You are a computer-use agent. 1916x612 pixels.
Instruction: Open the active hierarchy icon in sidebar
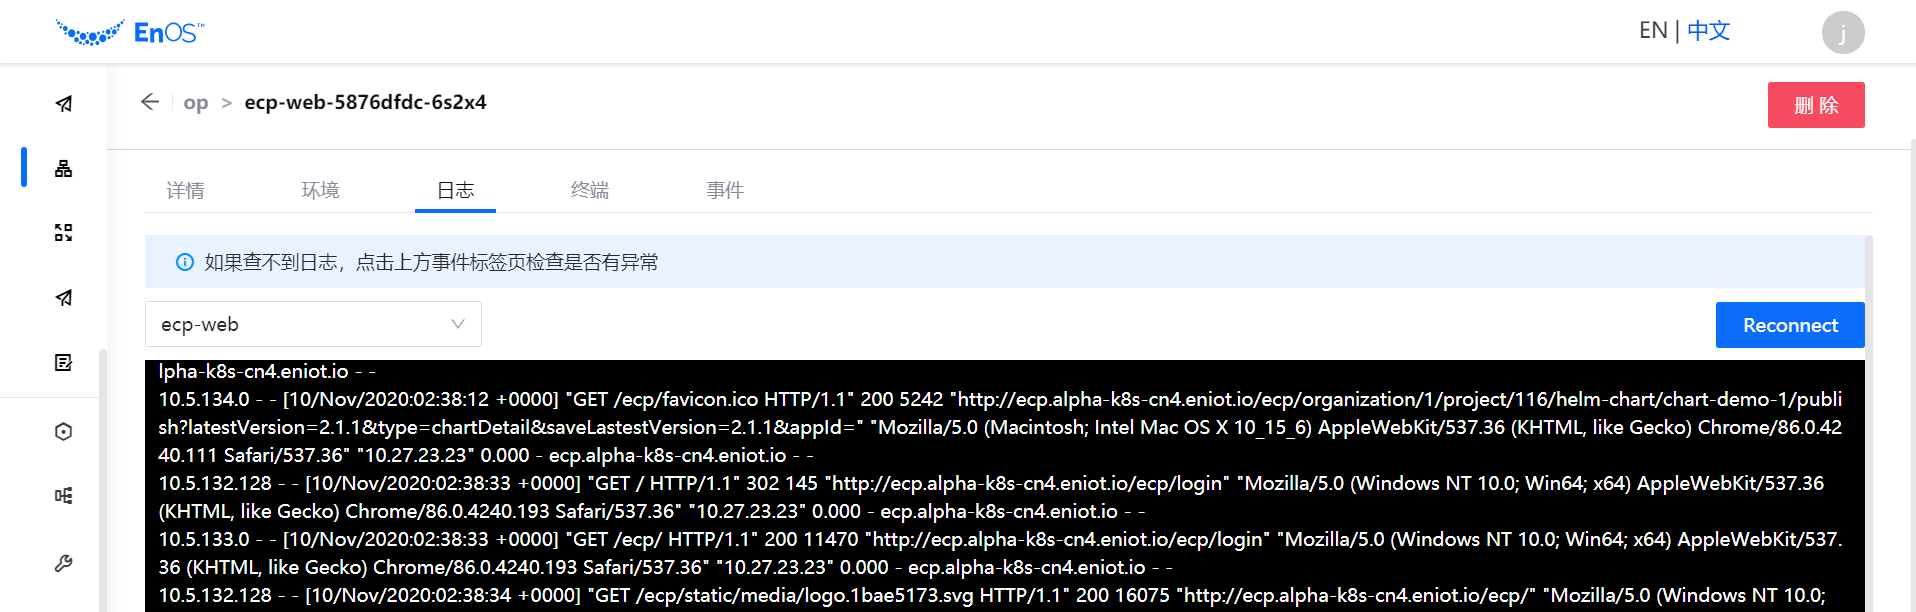click(x=64, y=168)
